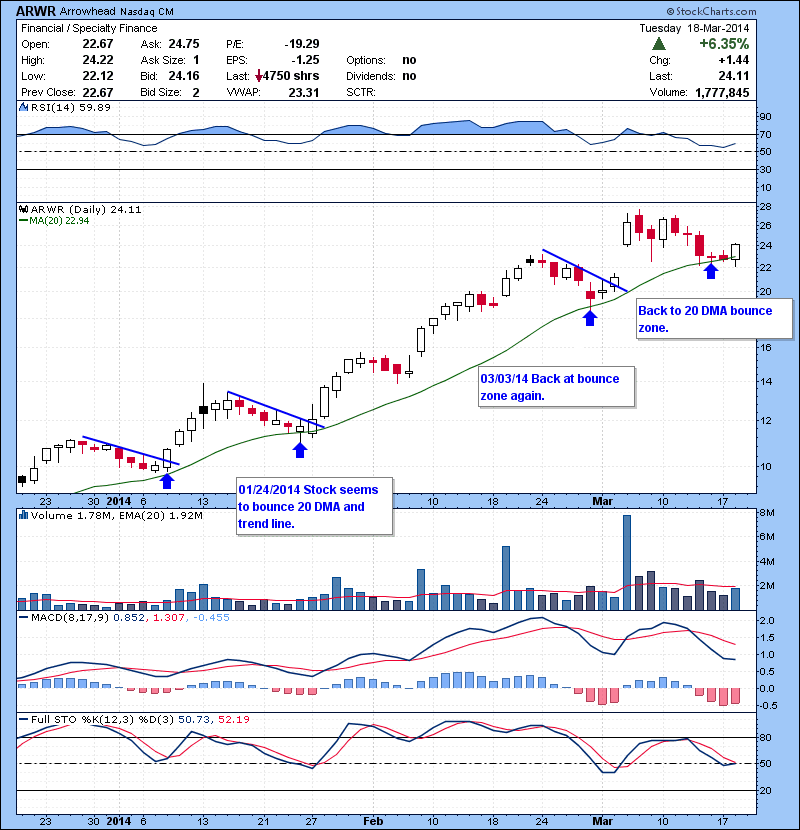Click the Chg value +1.44

[x=734, y=60]
